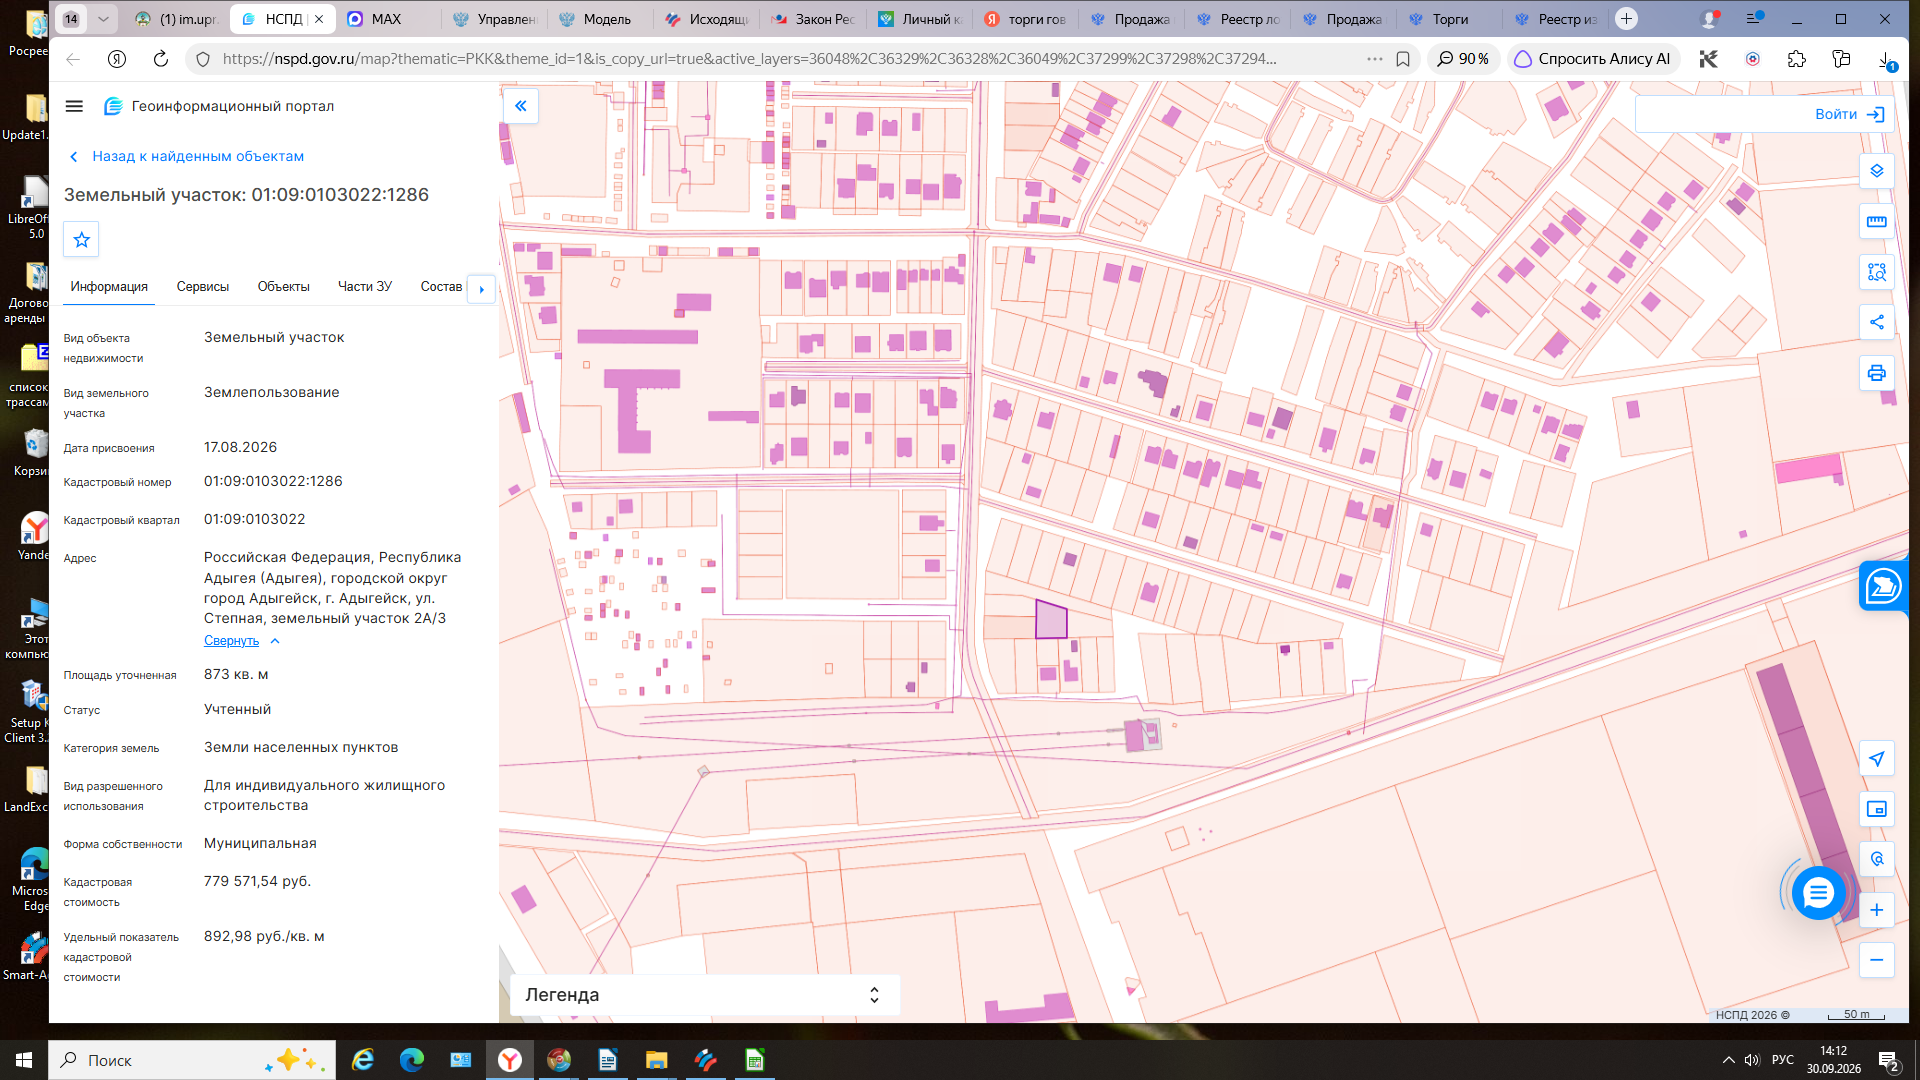Print the map
This screenshot has width=1920, height=1080.
coord(1877,373)
